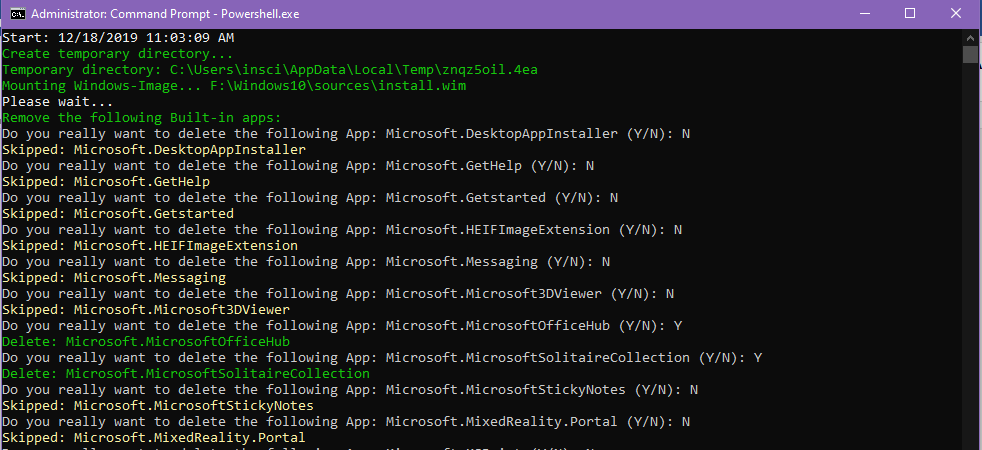Click 'Delete: Microsoft.MicrosoftOfficeHub' green line

click(x=145, y=342)
